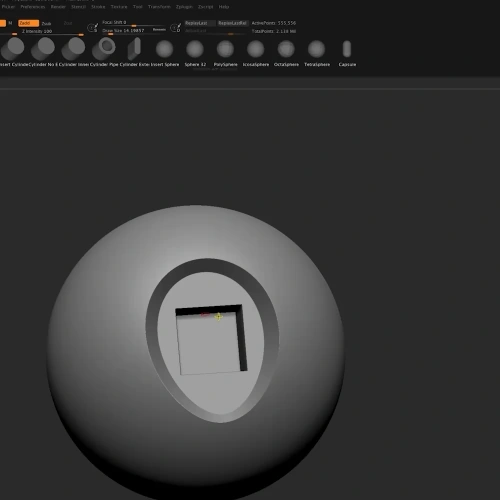Click the Focal Shift slider
The height and width of the screenshot is (500, 500).
[x=133, y=23]
